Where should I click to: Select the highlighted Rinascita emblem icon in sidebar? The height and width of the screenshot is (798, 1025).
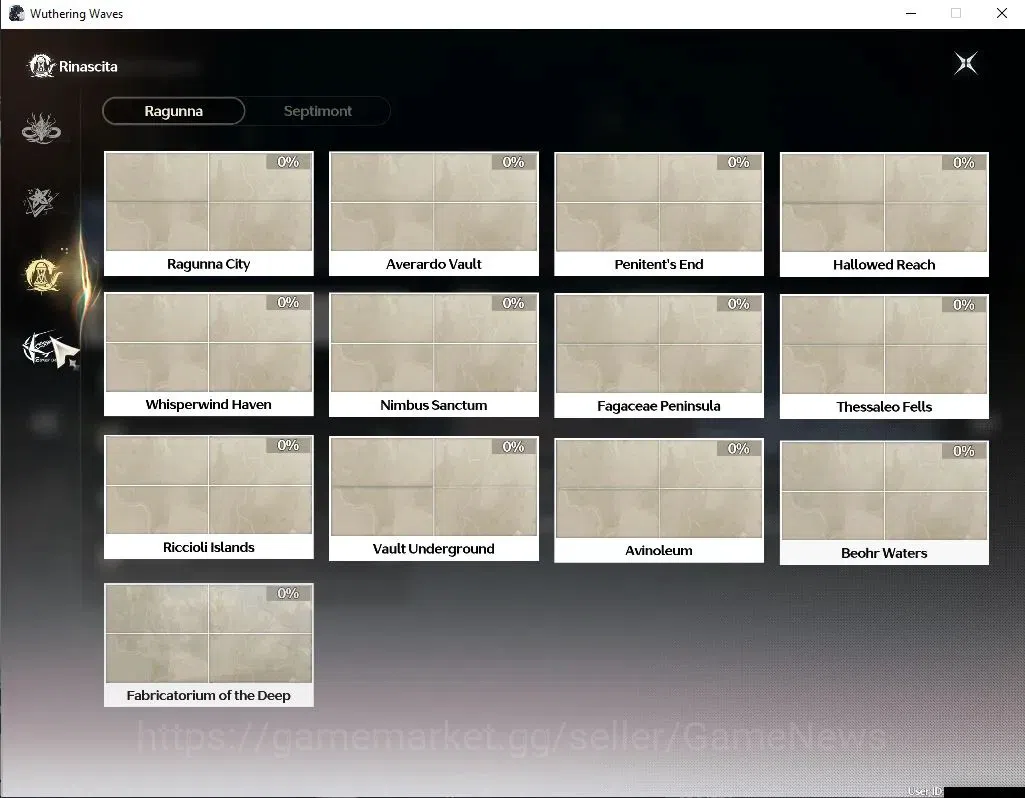(x=42, y=274)
